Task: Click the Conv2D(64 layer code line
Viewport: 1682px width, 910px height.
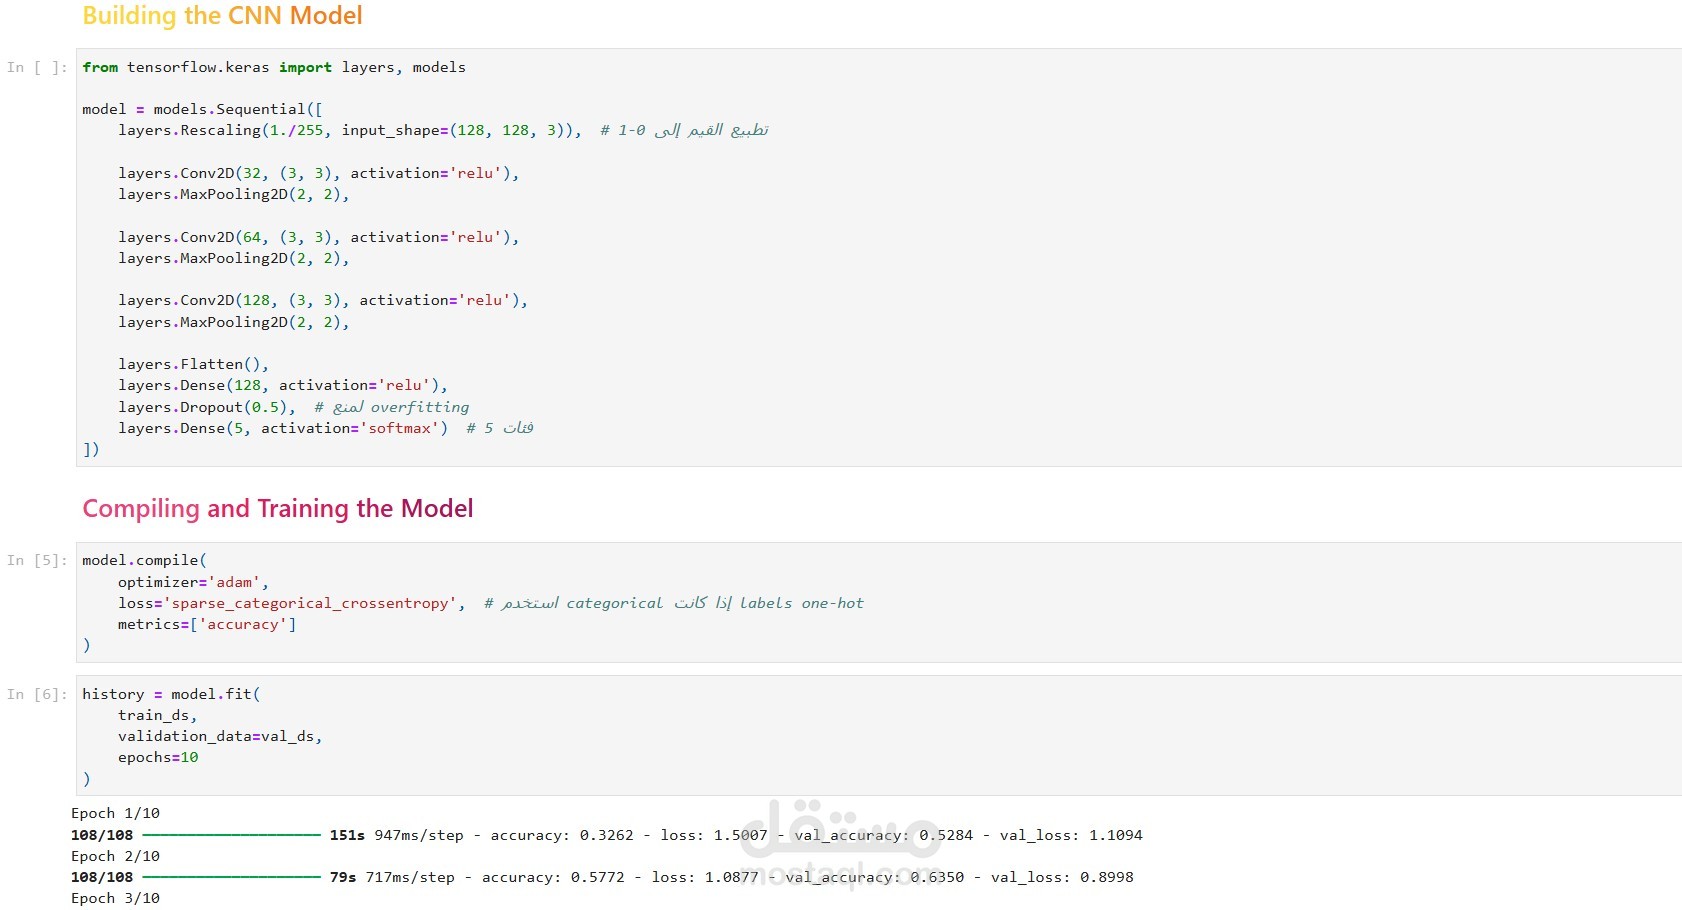Action: 319,237
